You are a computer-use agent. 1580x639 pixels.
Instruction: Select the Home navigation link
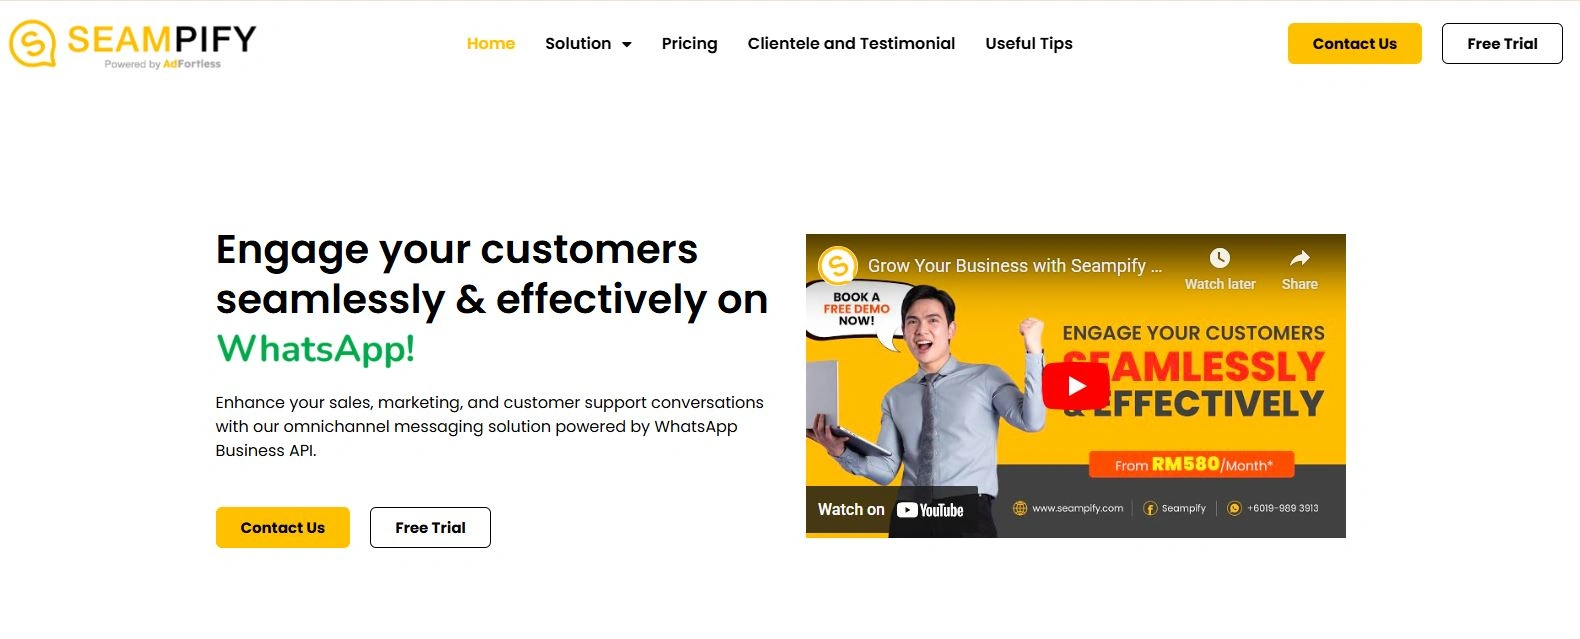pos(491,43)
